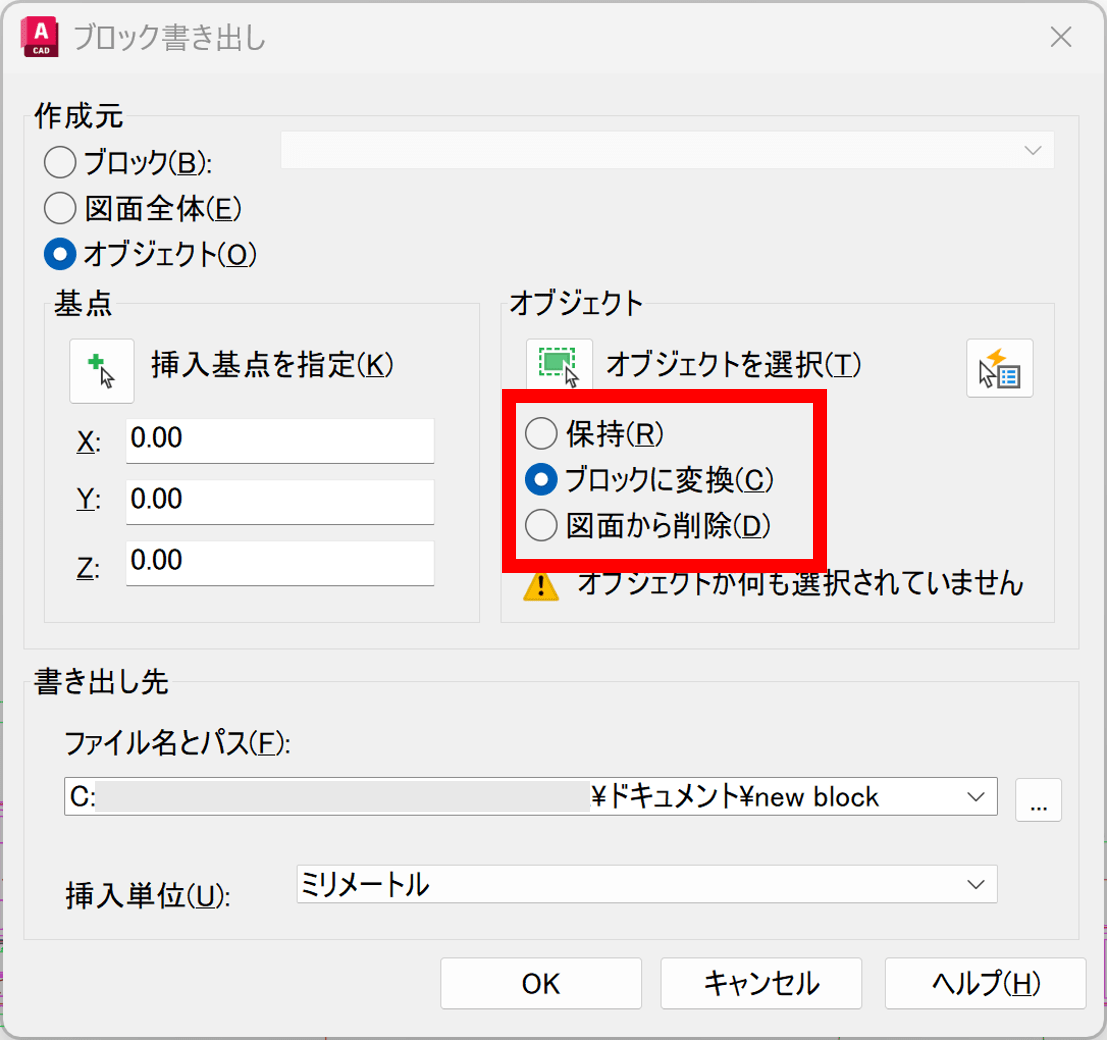Open the 挿入単位 ミリメートル dropdown

point(975,884)
